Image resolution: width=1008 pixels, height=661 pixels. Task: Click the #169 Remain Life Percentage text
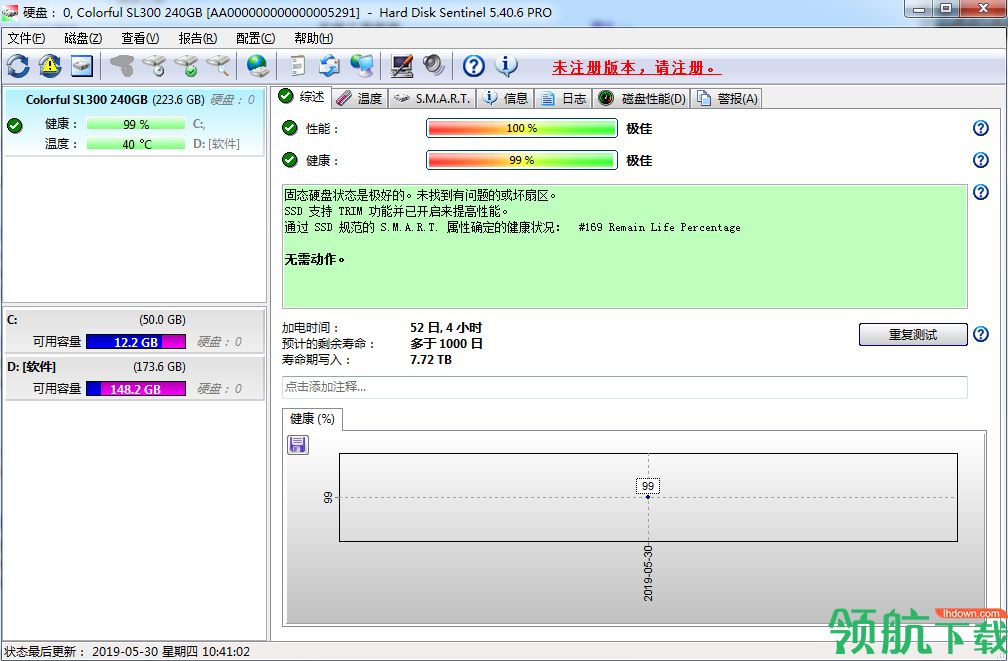pyautogui.click(x=659, y=228)
